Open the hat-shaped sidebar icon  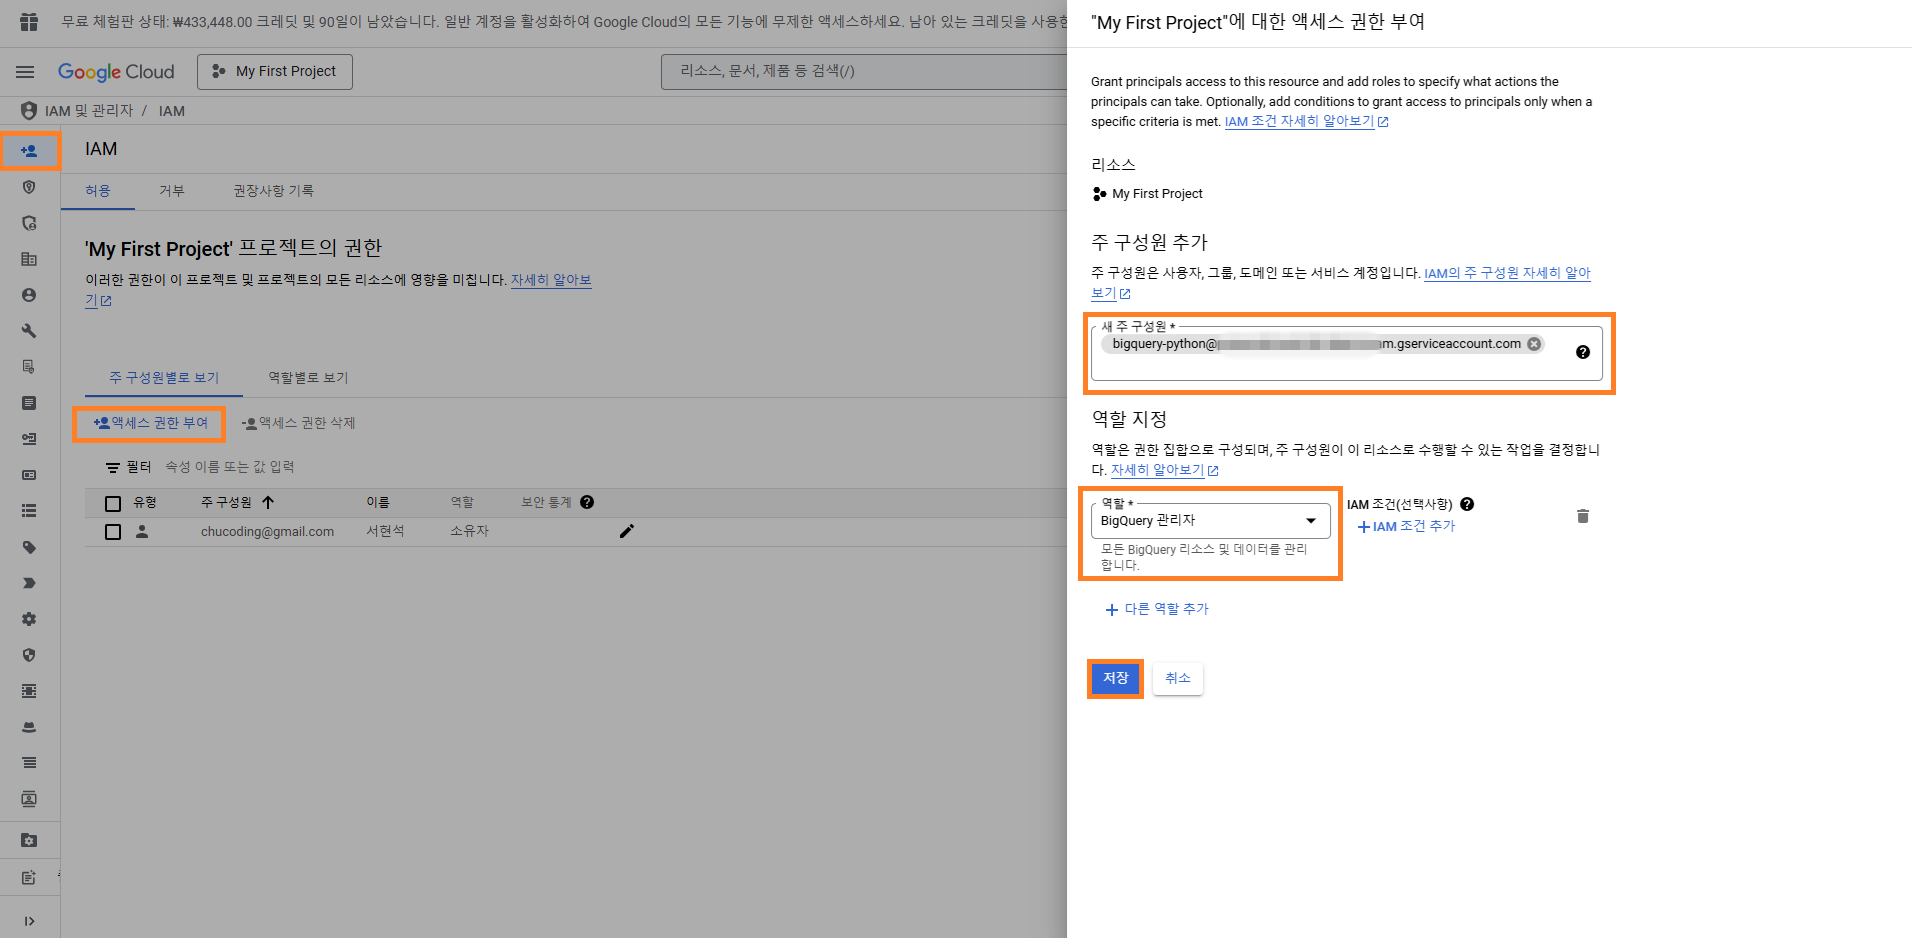click(29, 727)
